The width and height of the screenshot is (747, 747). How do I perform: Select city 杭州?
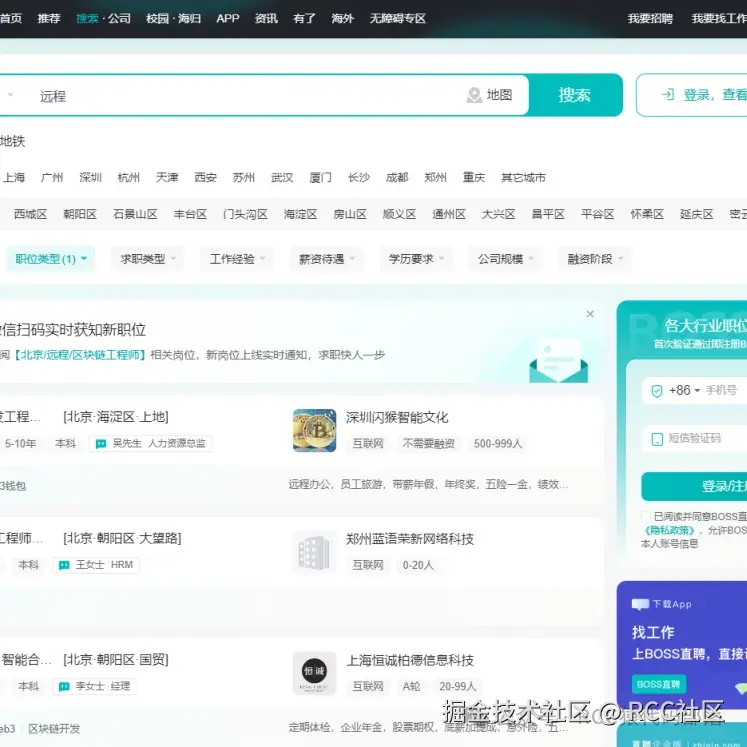[129, 178]
